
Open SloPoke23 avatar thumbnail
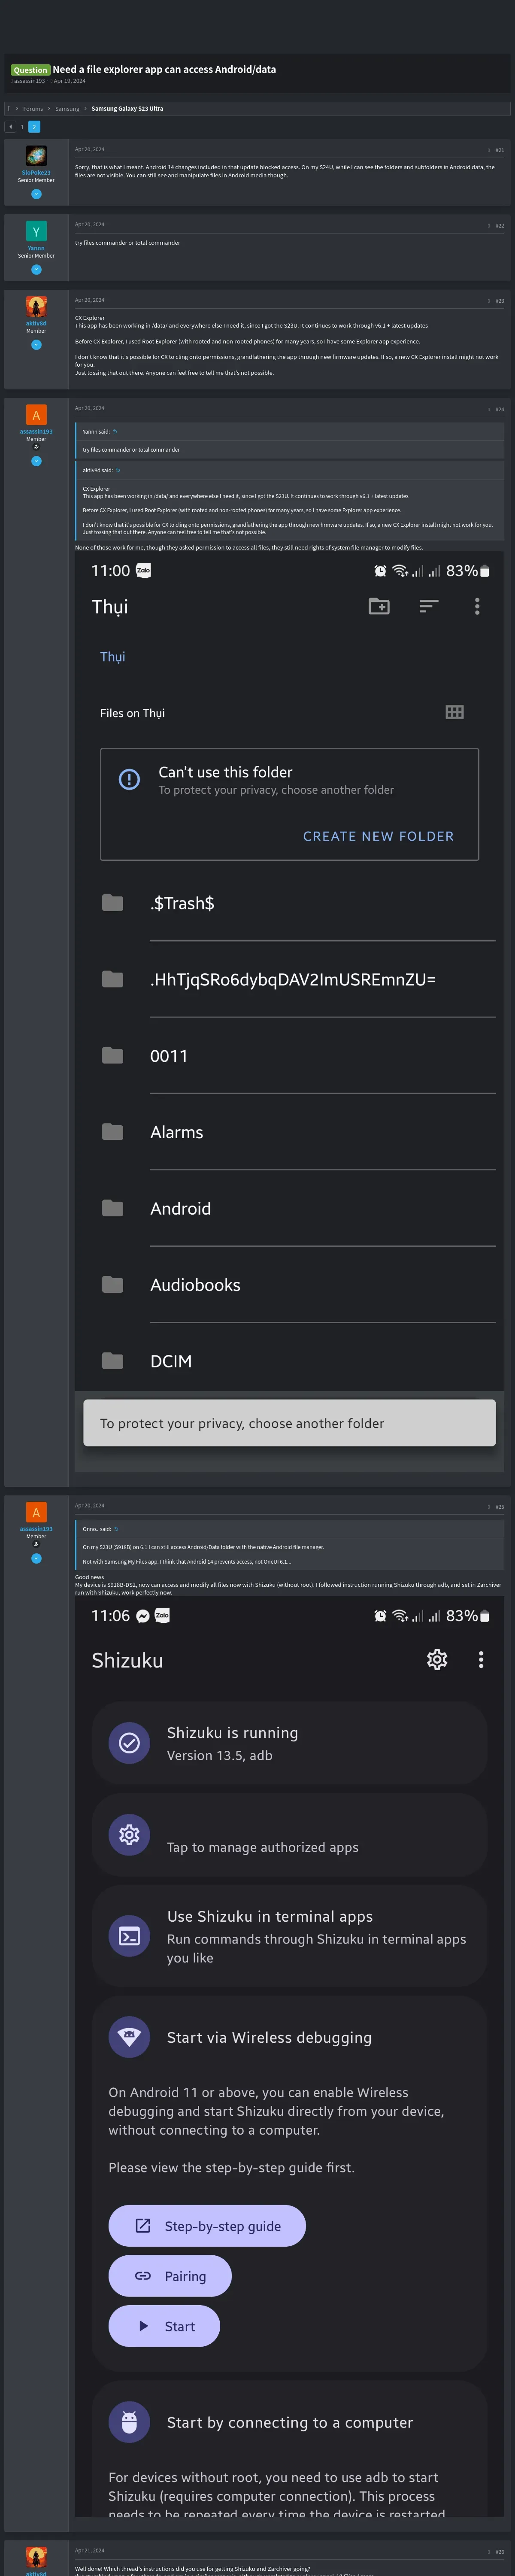tap(36, 156)
